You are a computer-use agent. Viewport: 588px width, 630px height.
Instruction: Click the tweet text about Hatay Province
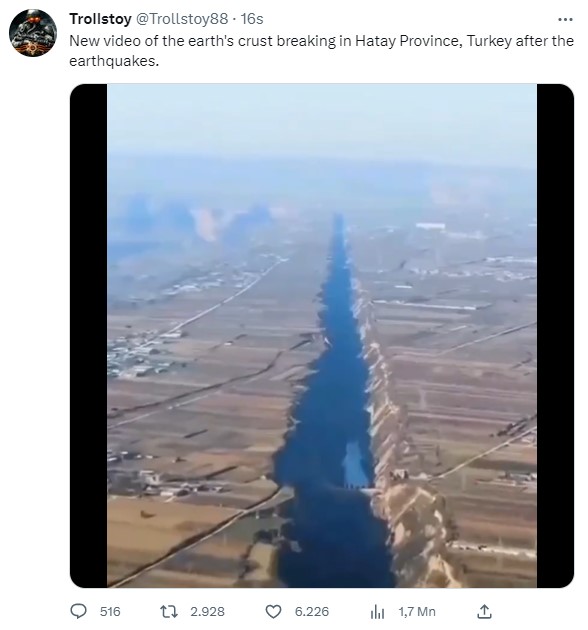click(x=321, y=51)
